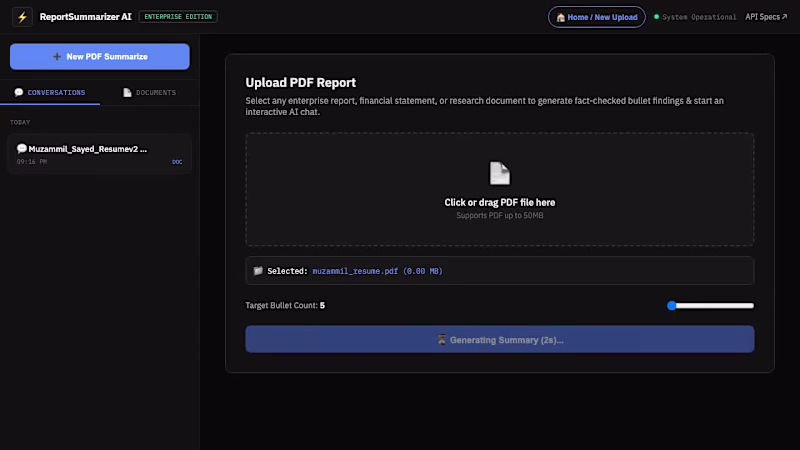Click the chat bubble icon on Muzammil conversation
Viewport: 800px width, 450px height.
[21, 148]
